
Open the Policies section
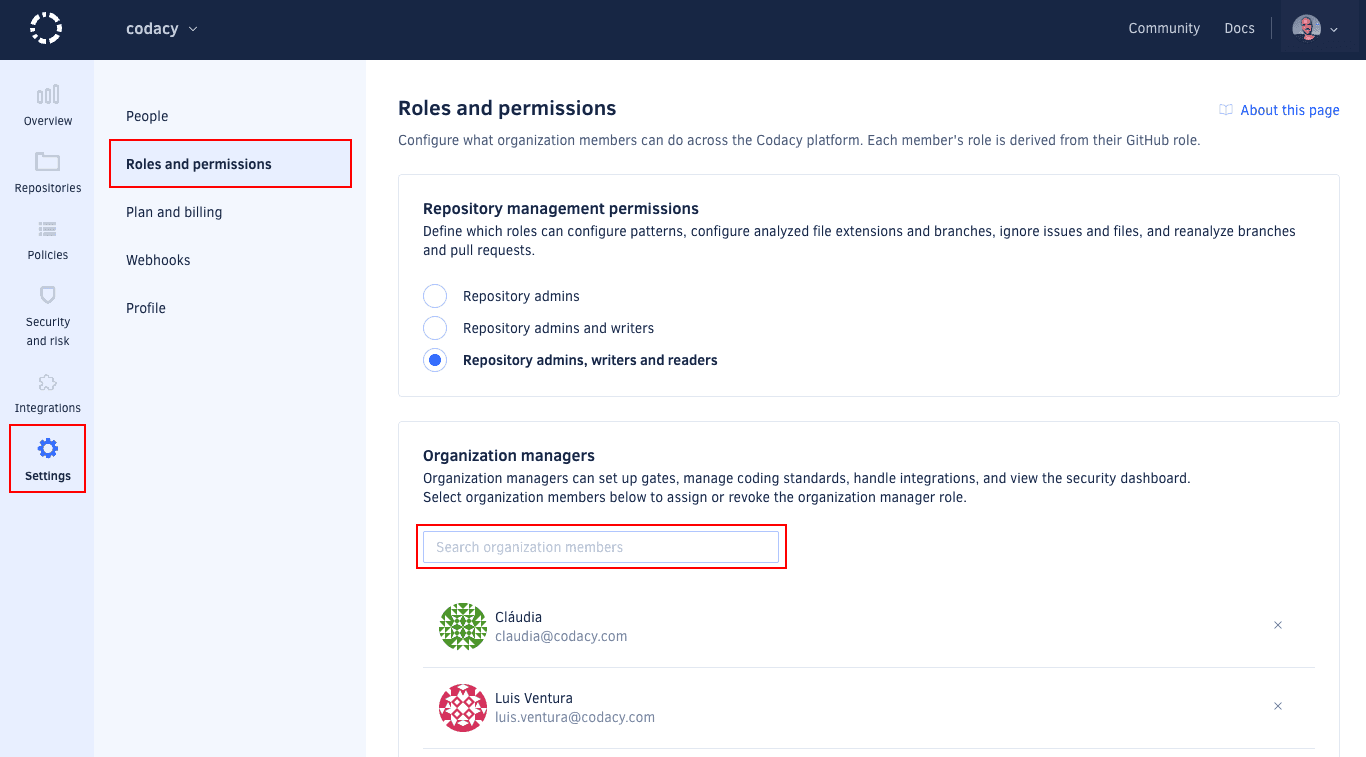(46, 238)
